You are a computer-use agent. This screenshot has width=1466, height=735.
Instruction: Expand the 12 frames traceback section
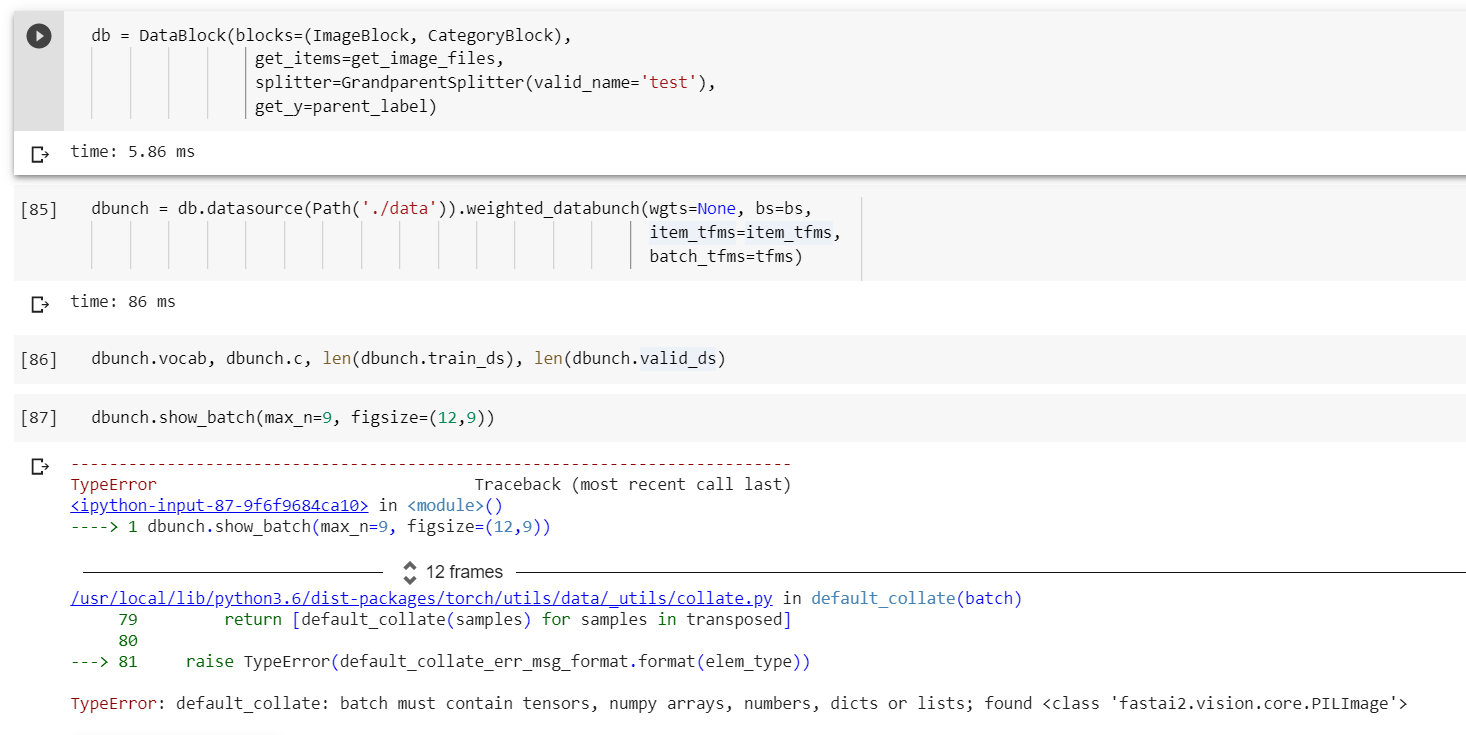pos(464,572)
